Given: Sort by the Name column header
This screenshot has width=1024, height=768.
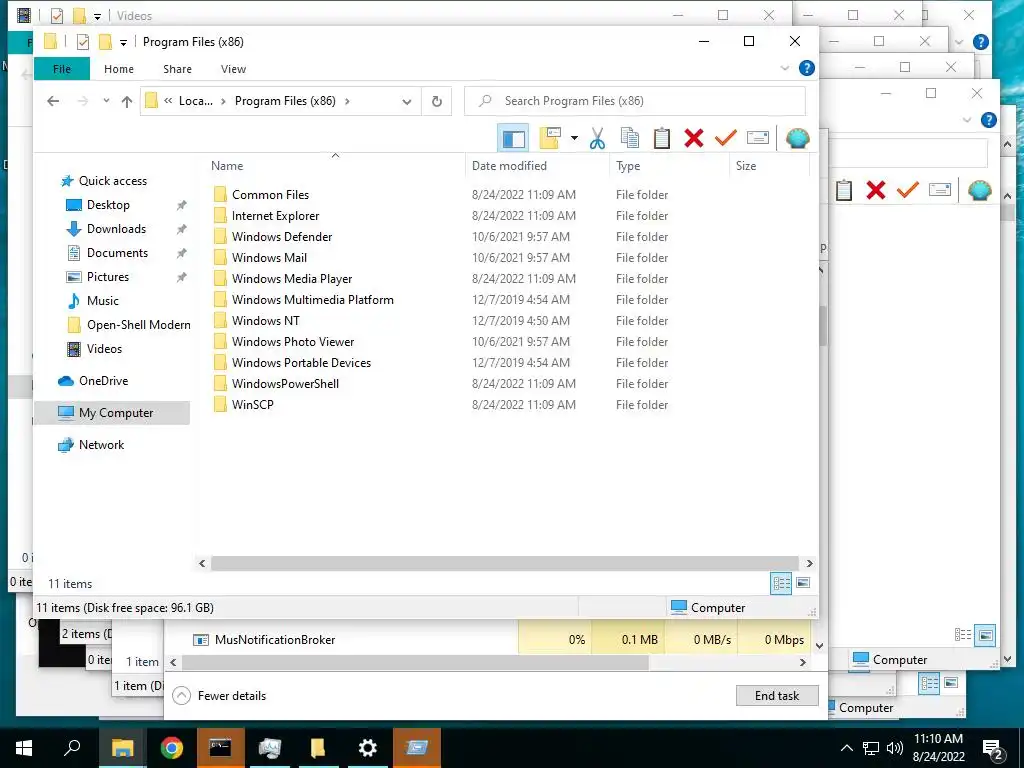Looking at the screenshot, I should click(x=227, y=166).
